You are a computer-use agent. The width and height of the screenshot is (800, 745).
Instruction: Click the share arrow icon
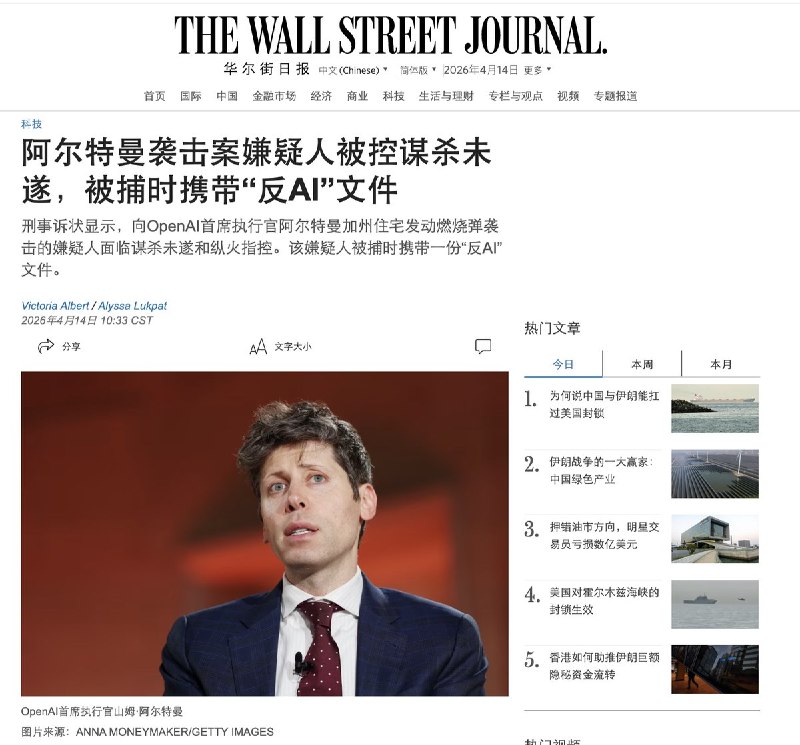[46, 346]
